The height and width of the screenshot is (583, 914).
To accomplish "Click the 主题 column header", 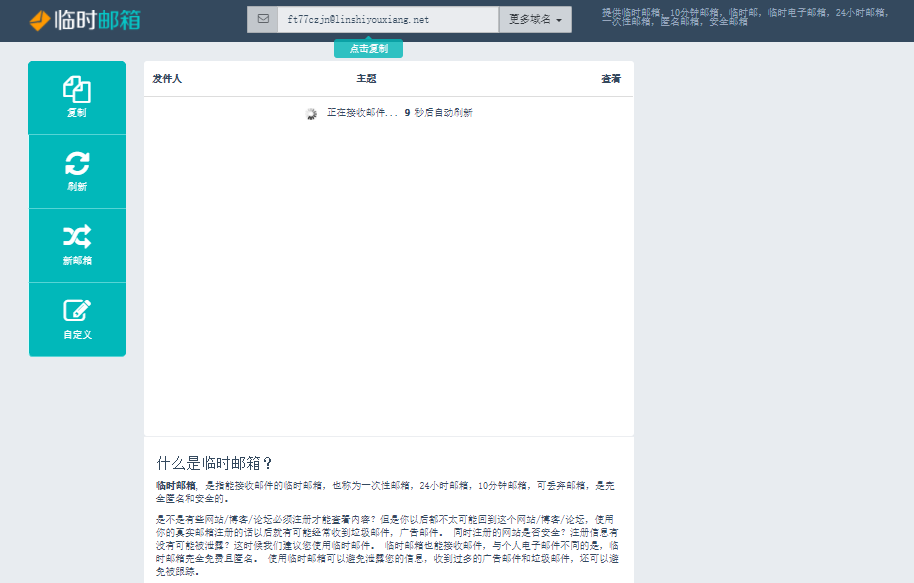I will 367,79.
